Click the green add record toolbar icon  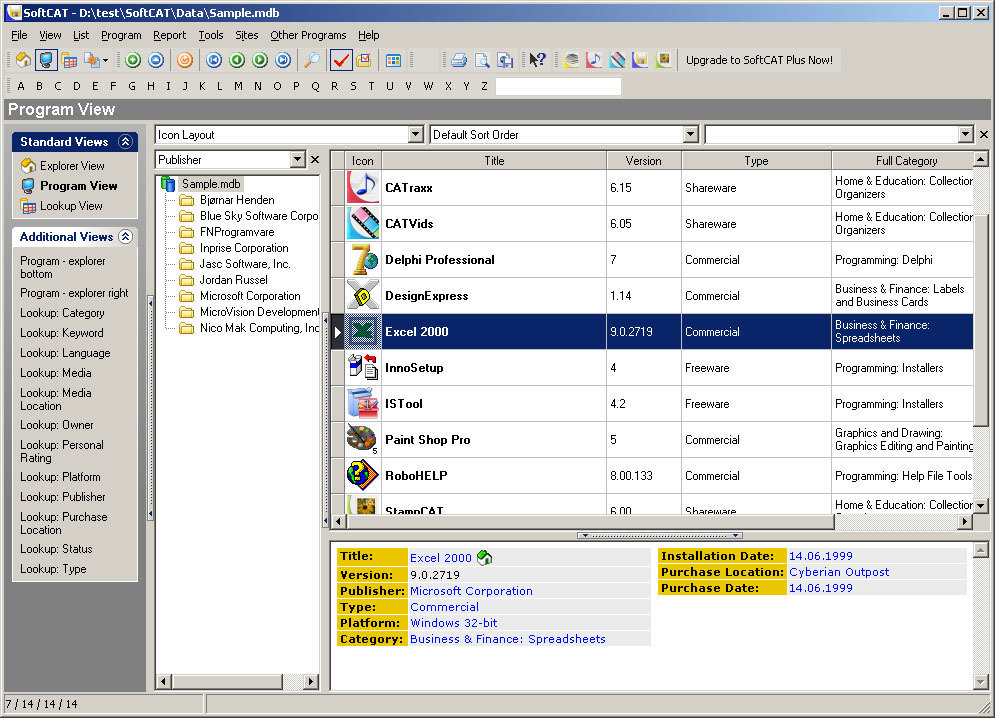tap(133, 60)
